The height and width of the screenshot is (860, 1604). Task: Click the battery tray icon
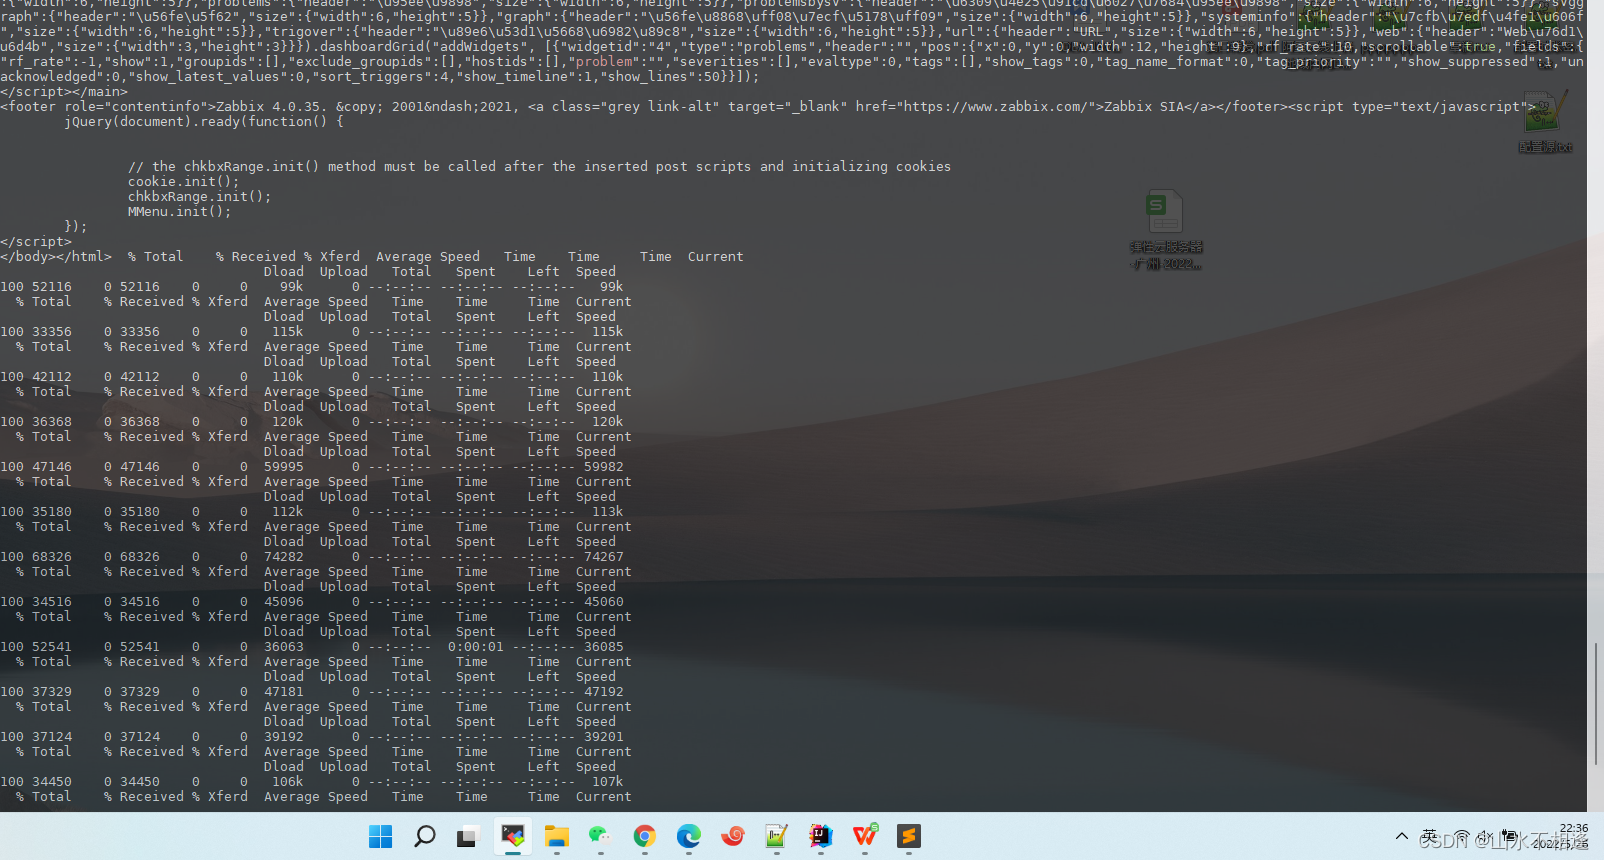(x=1510, y=836)
